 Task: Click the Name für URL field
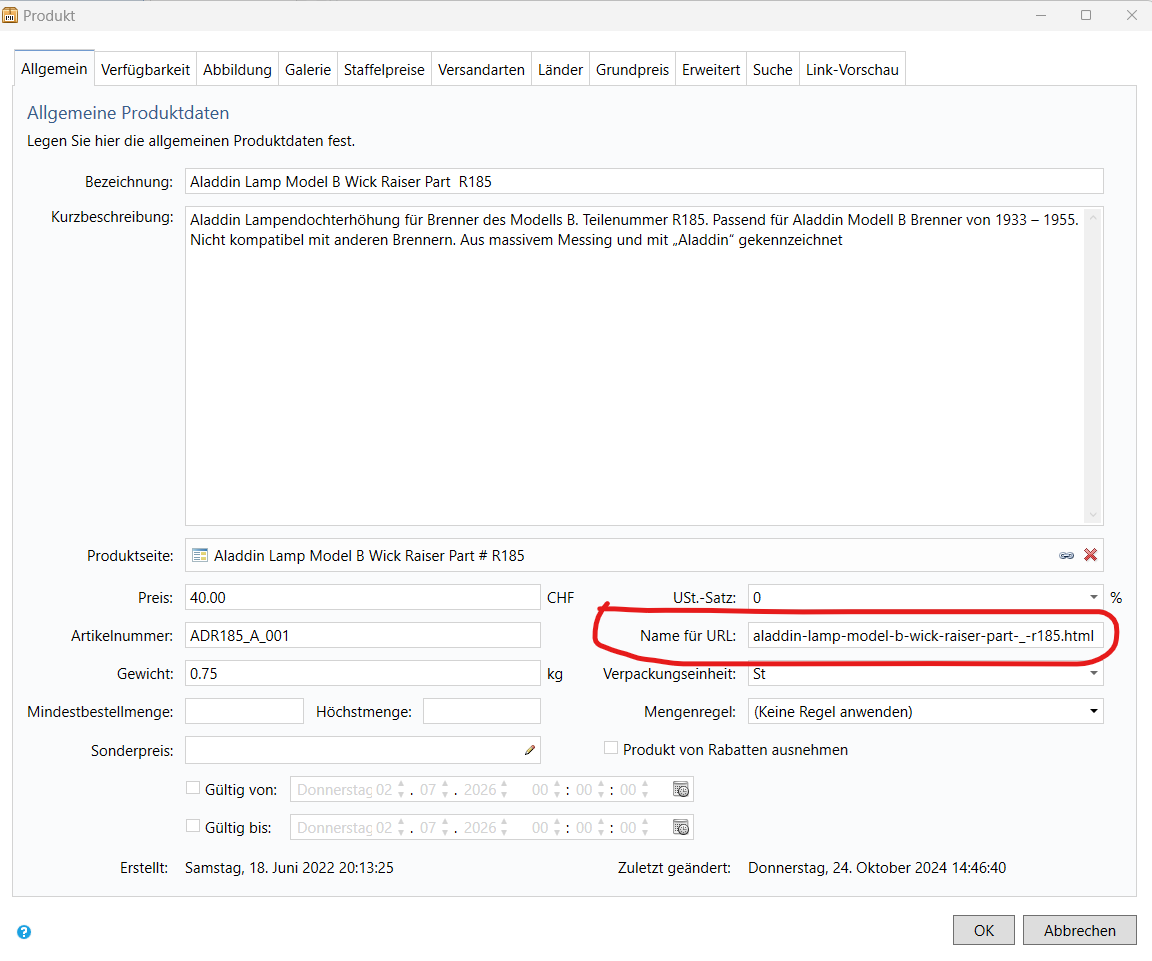click(x=926, y=636)
